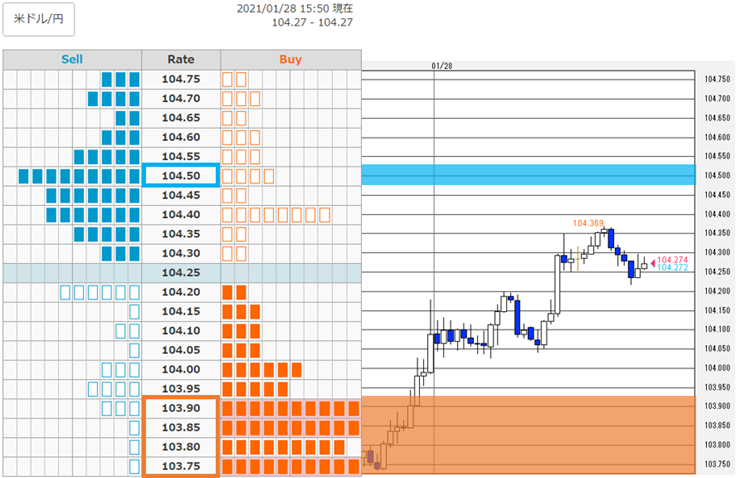This screenshot has height=478, width=736.
Task: Click the current 104.25 rate row
Action: (x=182, y=273)
